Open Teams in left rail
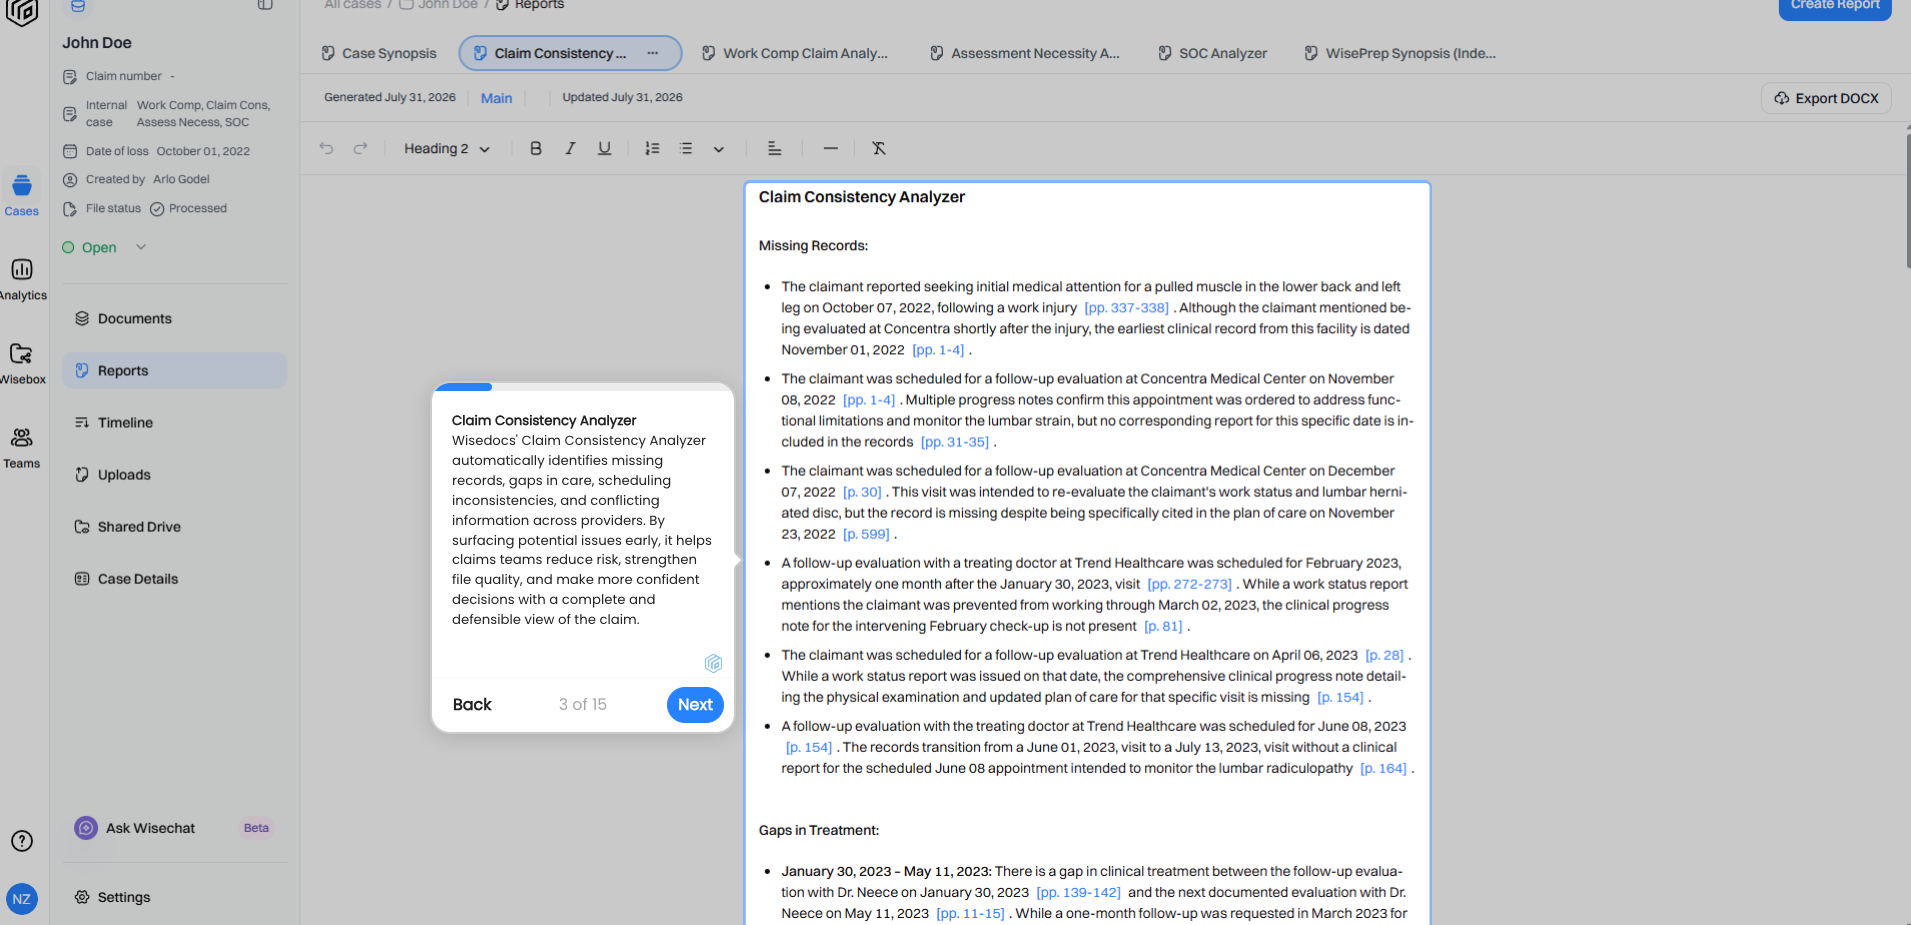 (22, 447)
